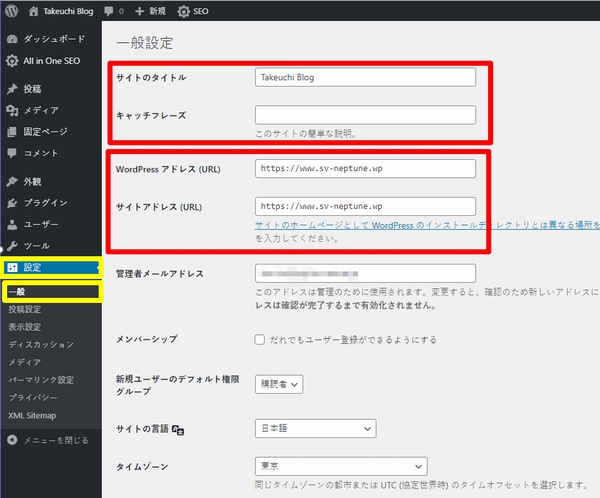Open 表示設定 submenu
This screenshot has height=498, width=600.
click(x=25, y=327)
